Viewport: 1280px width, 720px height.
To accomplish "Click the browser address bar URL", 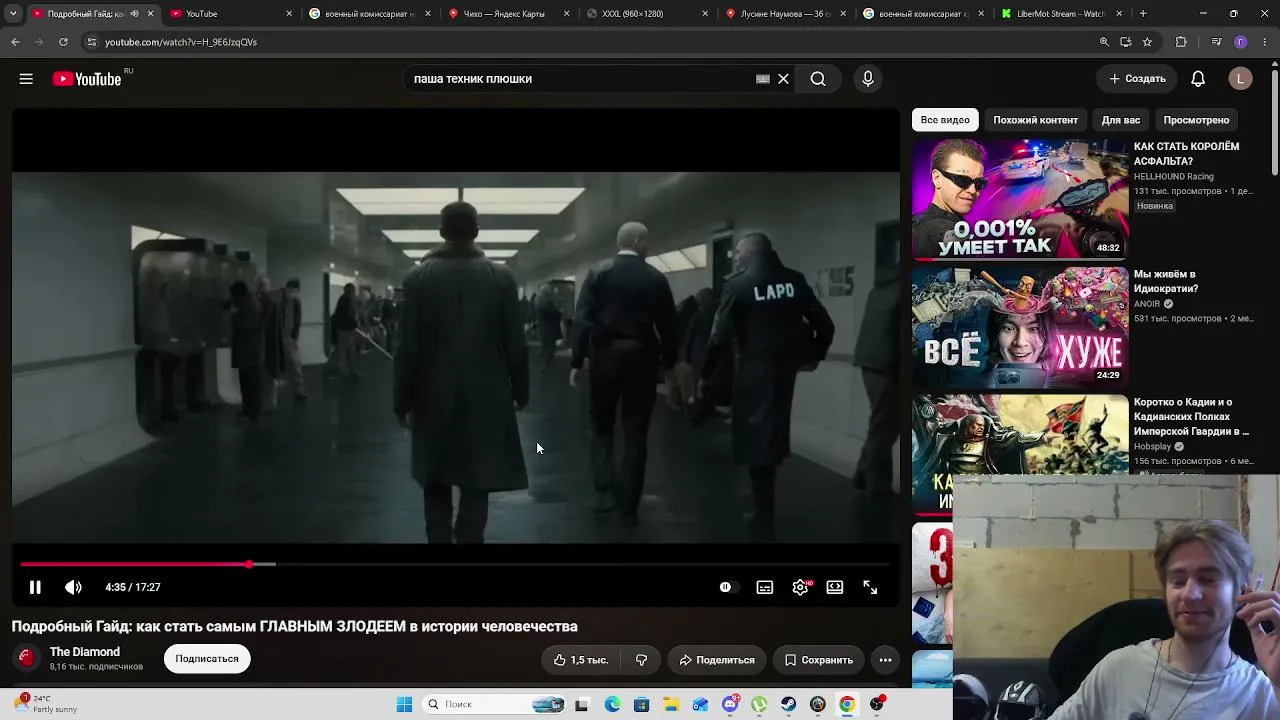I will (181, 42).
